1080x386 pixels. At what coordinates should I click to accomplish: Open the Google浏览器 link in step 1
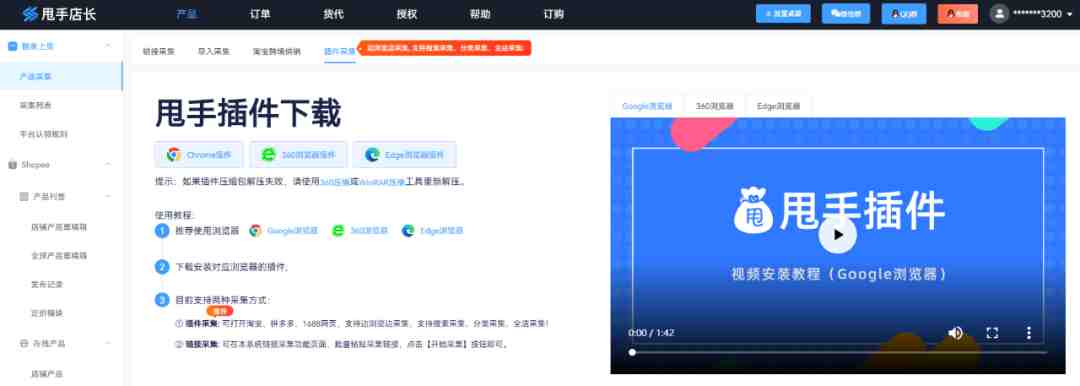[284, 231]
